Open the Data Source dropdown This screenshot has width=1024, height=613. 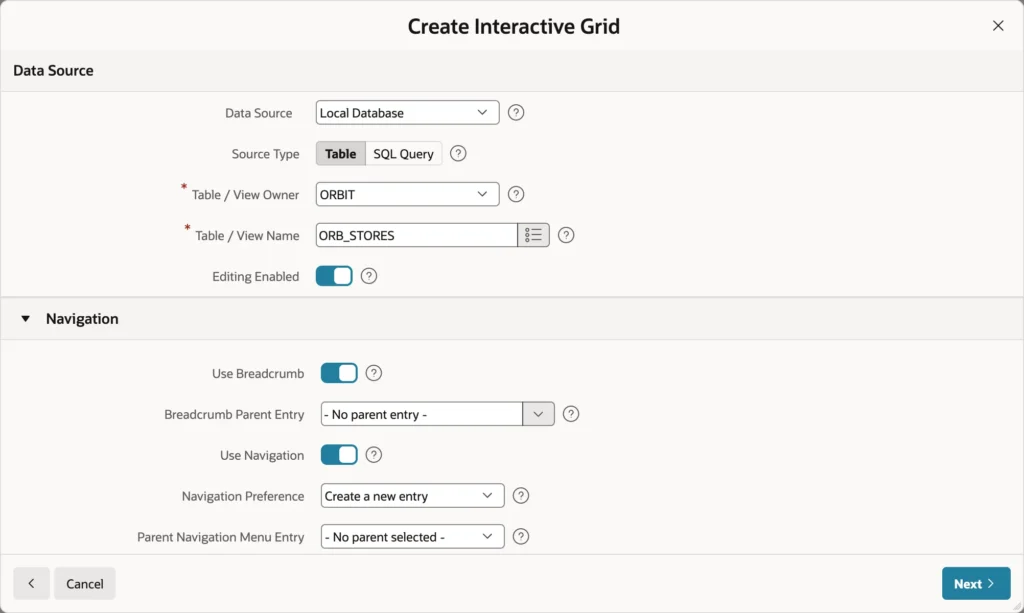coord(408,112)
